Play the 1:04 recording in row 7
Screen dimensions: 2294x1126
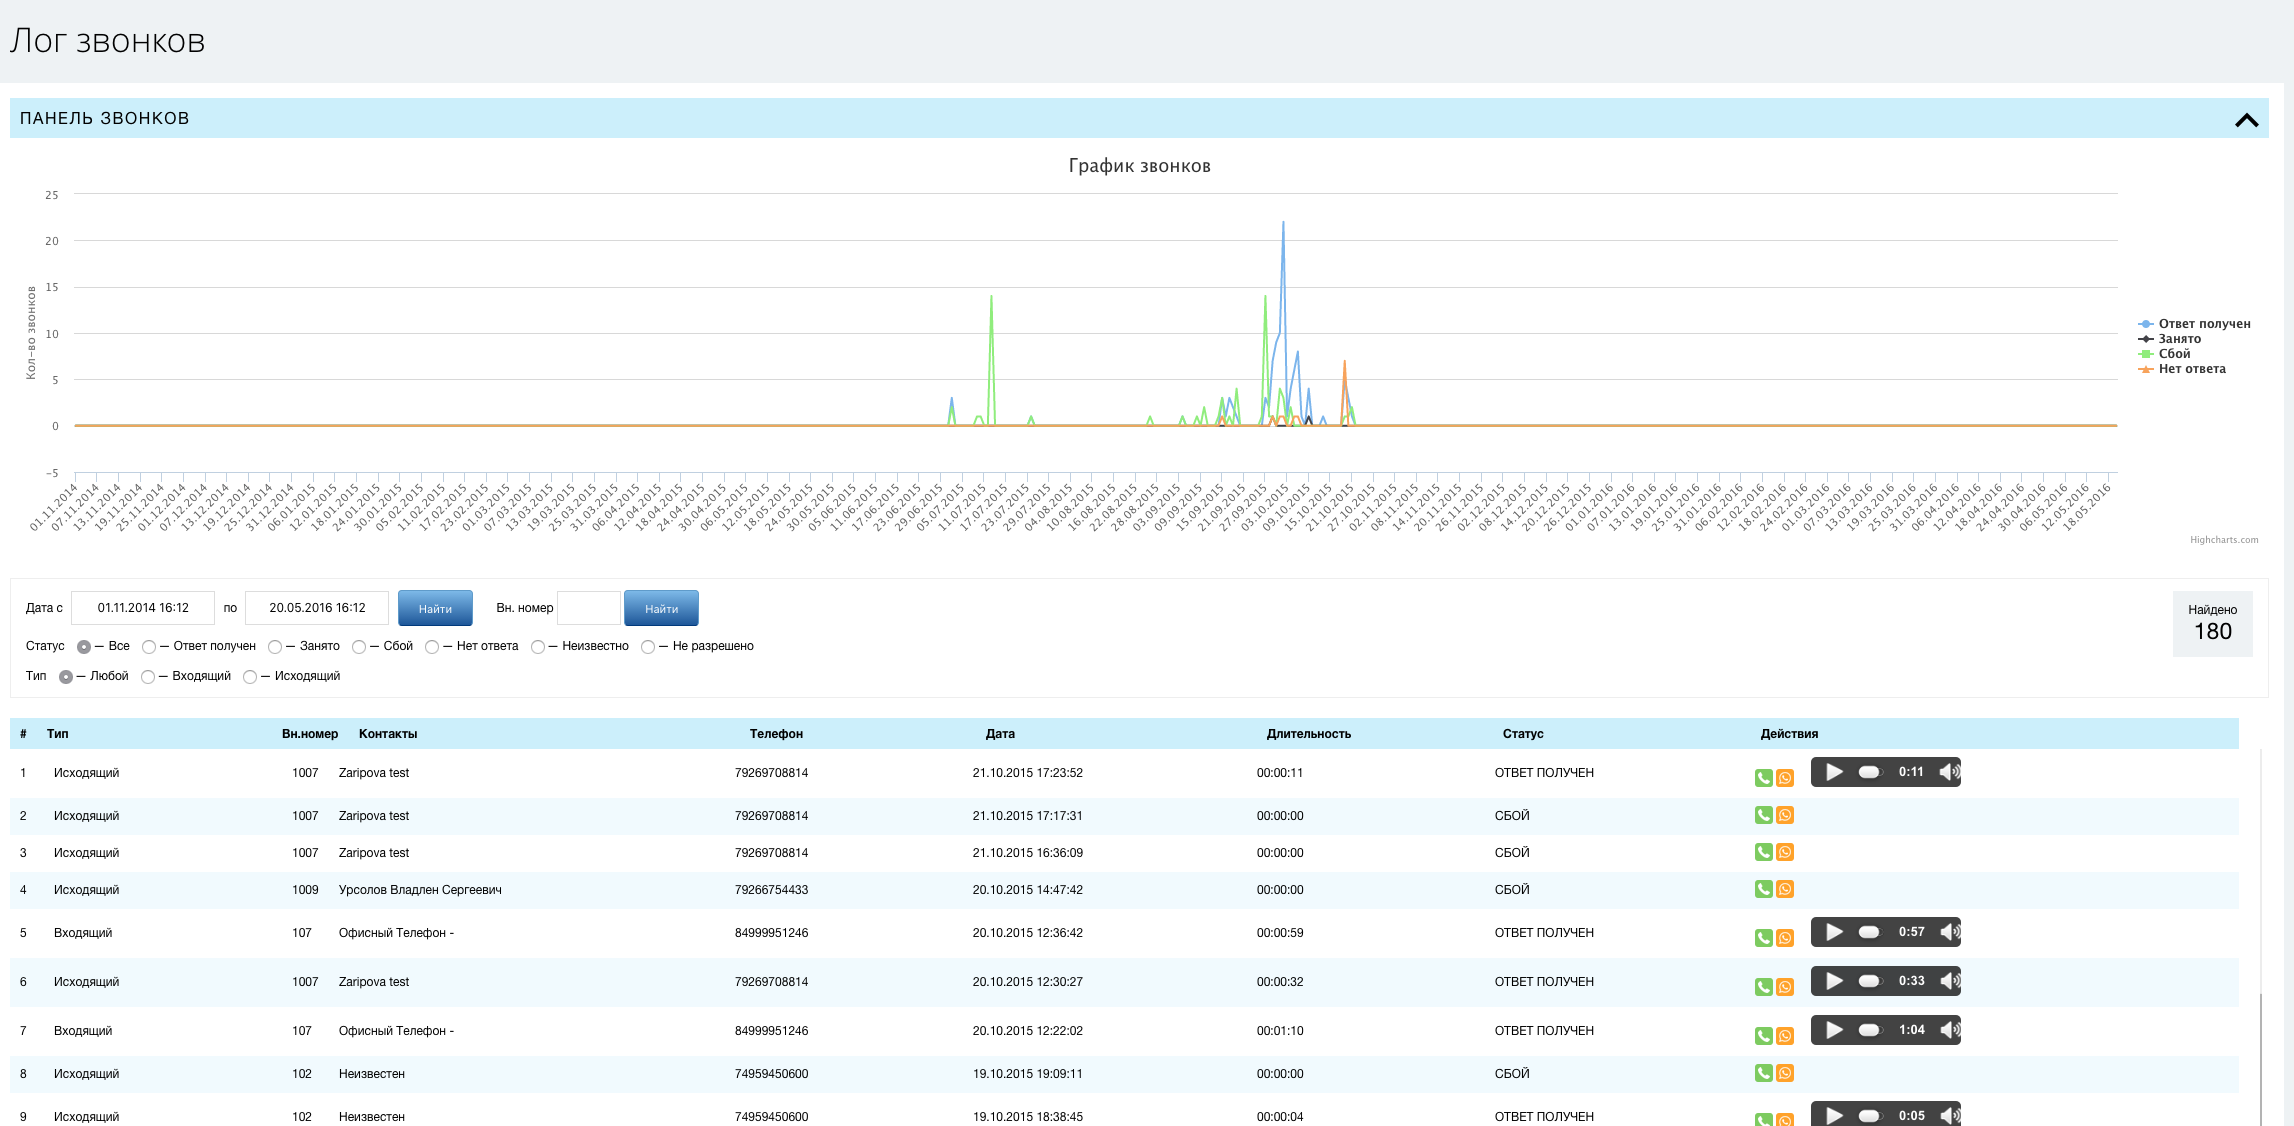pyautogui.click(x=1834, y=1030)
